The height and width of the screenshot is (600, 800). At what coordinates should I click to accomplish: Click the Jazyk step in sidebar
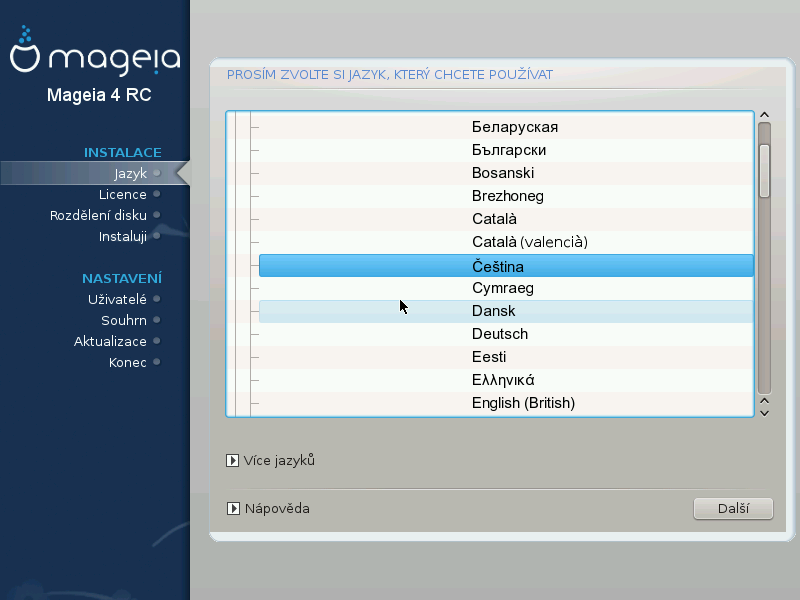[130, 173]
